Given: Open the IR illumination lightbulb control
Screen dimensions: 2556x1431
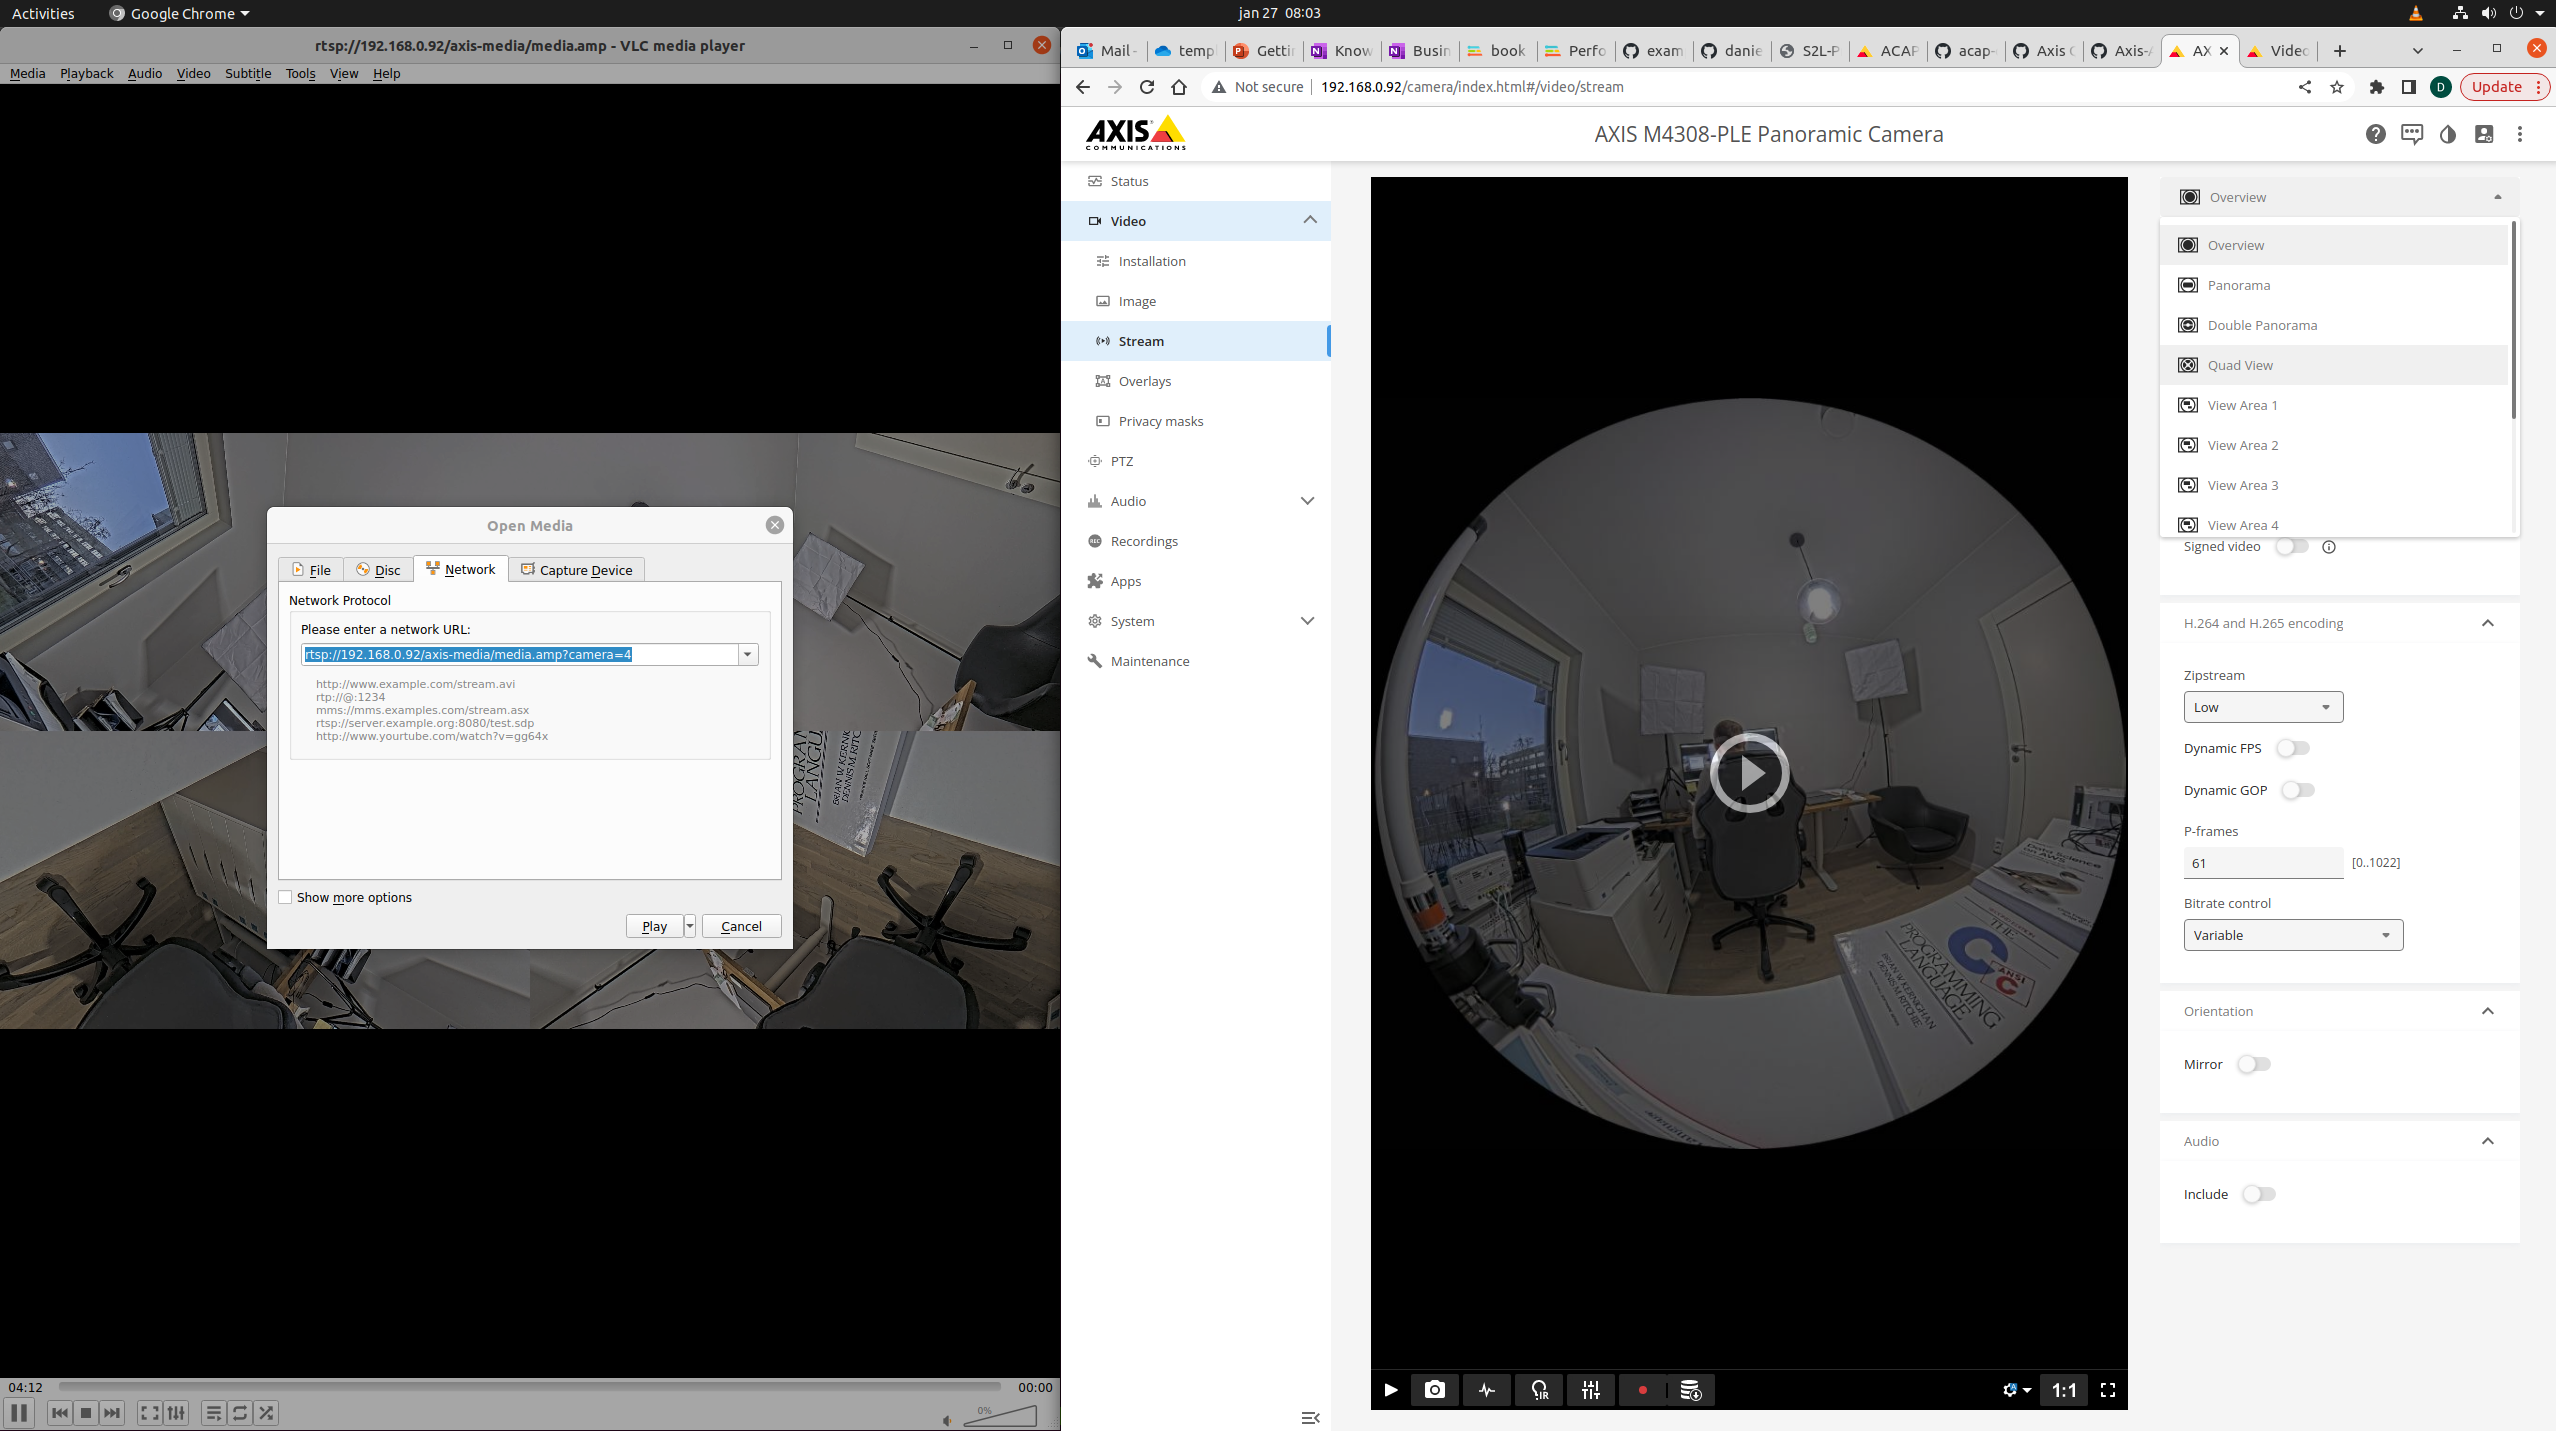Looking at the screenshot, I should (1539, 1389).
